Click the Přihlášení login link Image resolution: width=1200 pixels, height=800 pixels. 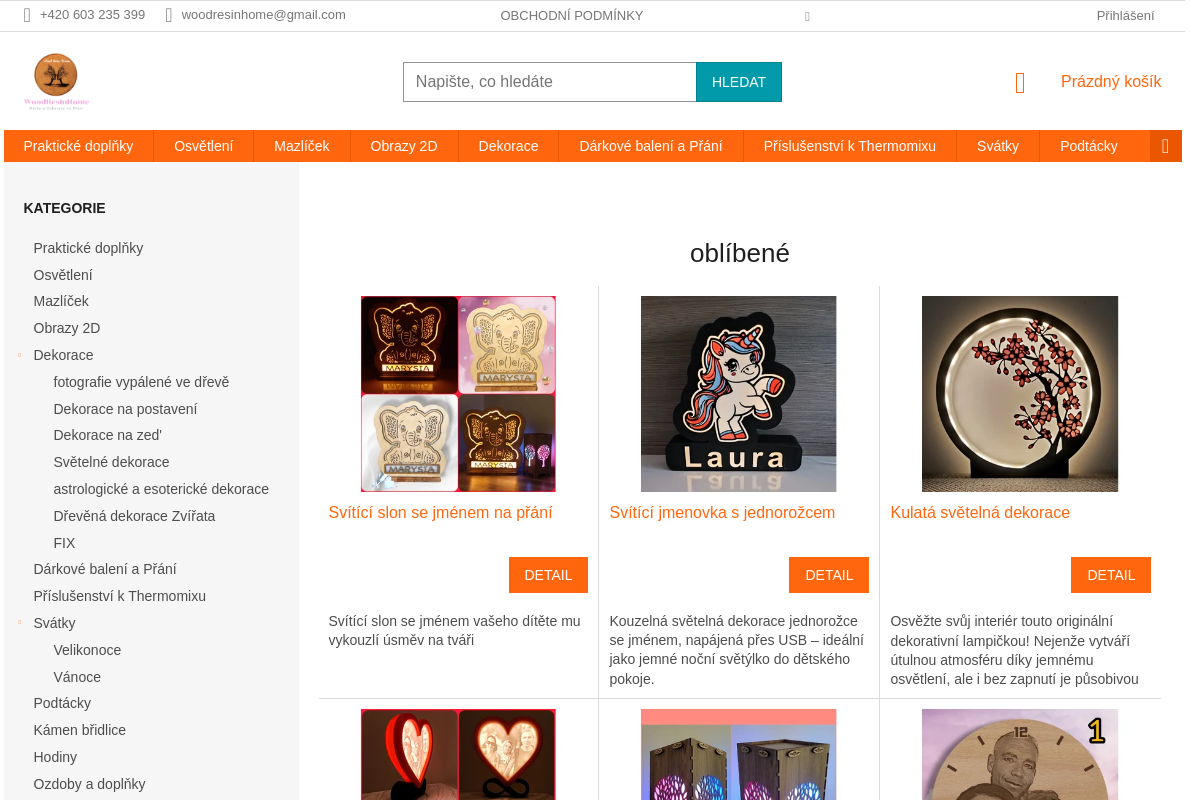pyautogui.click(x=1125, y=16)
